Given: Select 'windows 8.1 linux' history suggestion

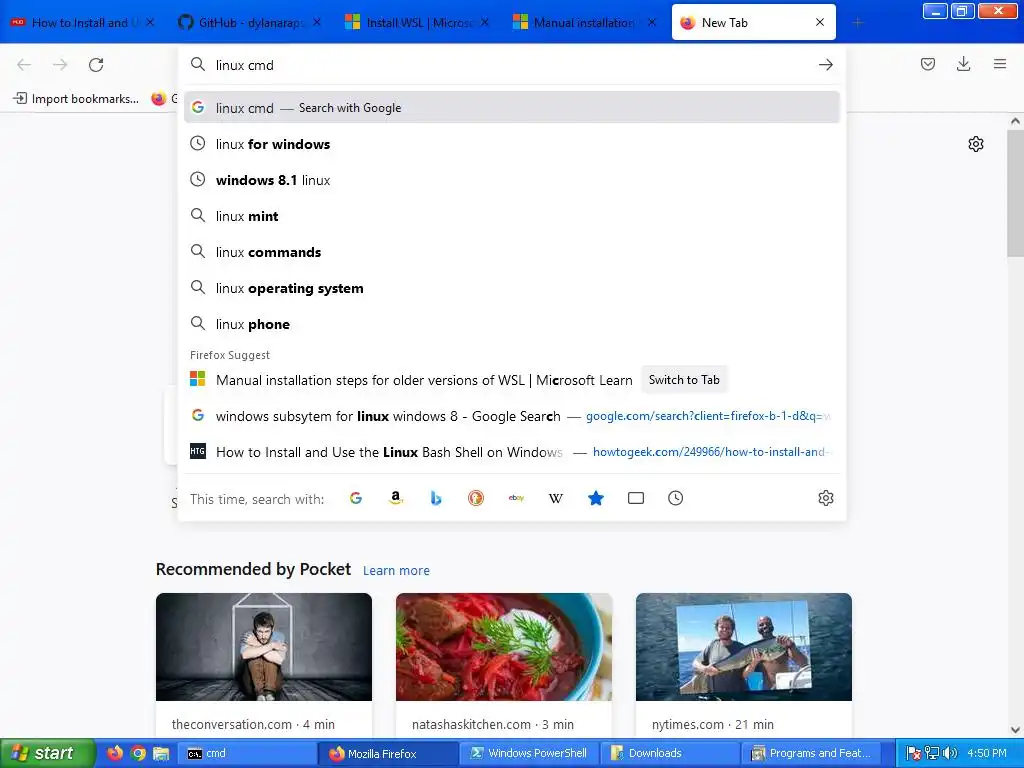Looking at the screenshot, I should tap(511, 180).
